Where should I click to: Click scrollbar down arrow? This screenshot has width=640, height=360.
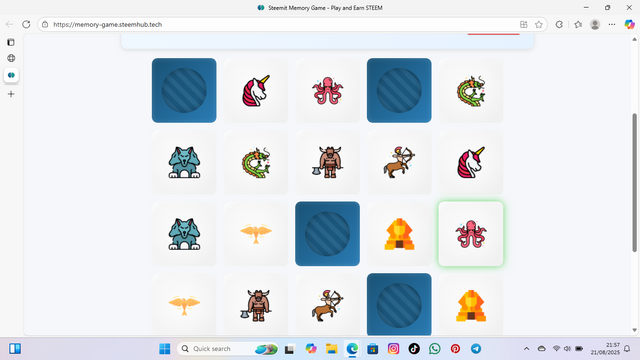click(x=634, y=330)
